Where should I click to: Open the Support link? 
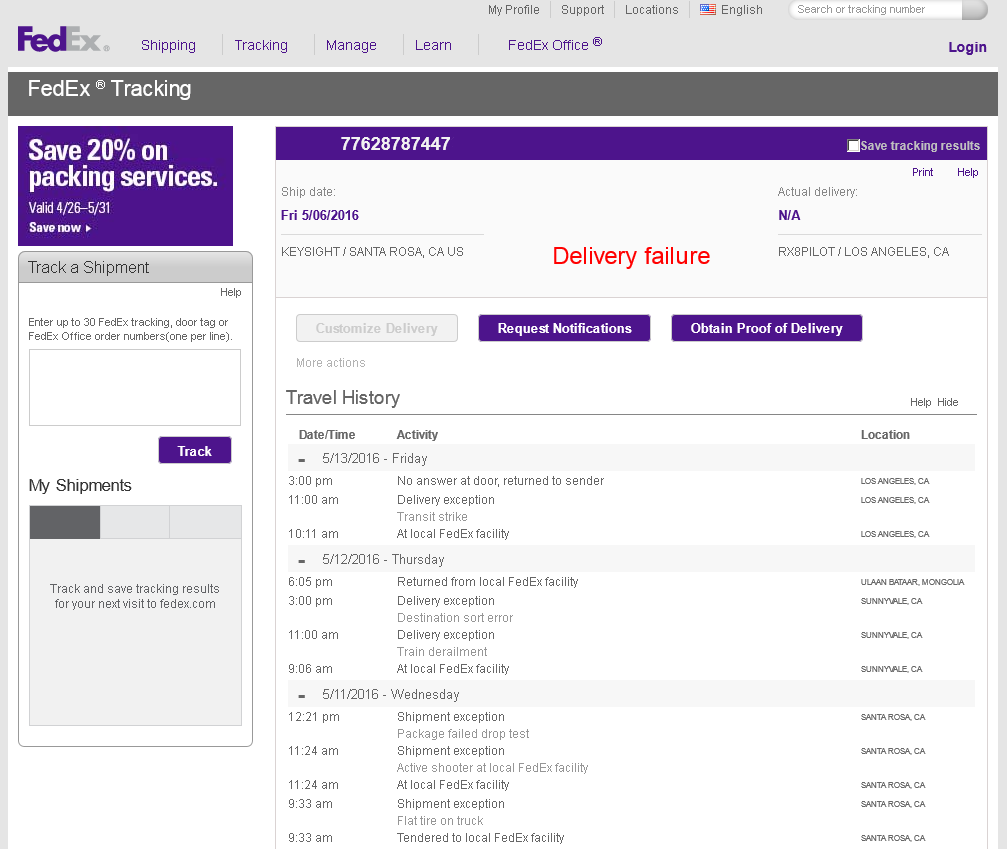coord(582,10)
